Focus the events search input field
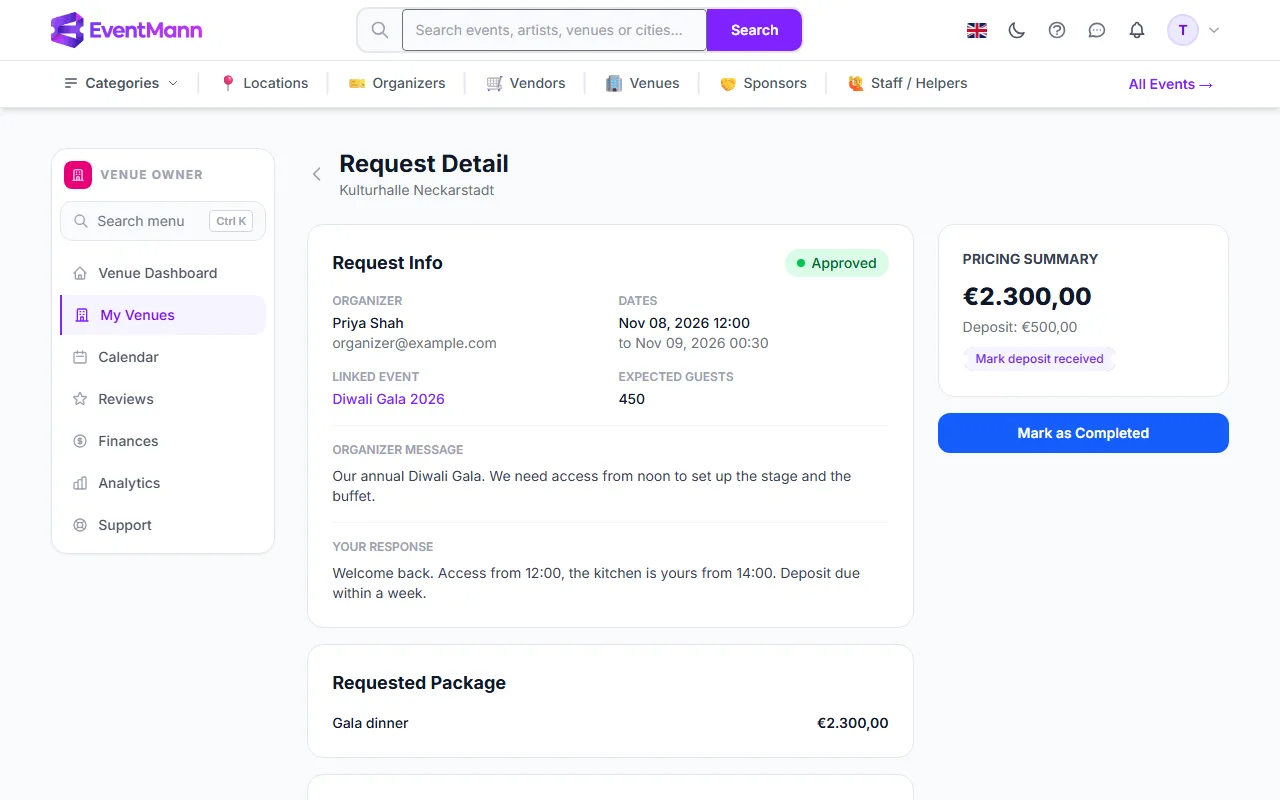The width and height of the screenshot is (1280, 800). pyautogui.click(x=554, y=30)
